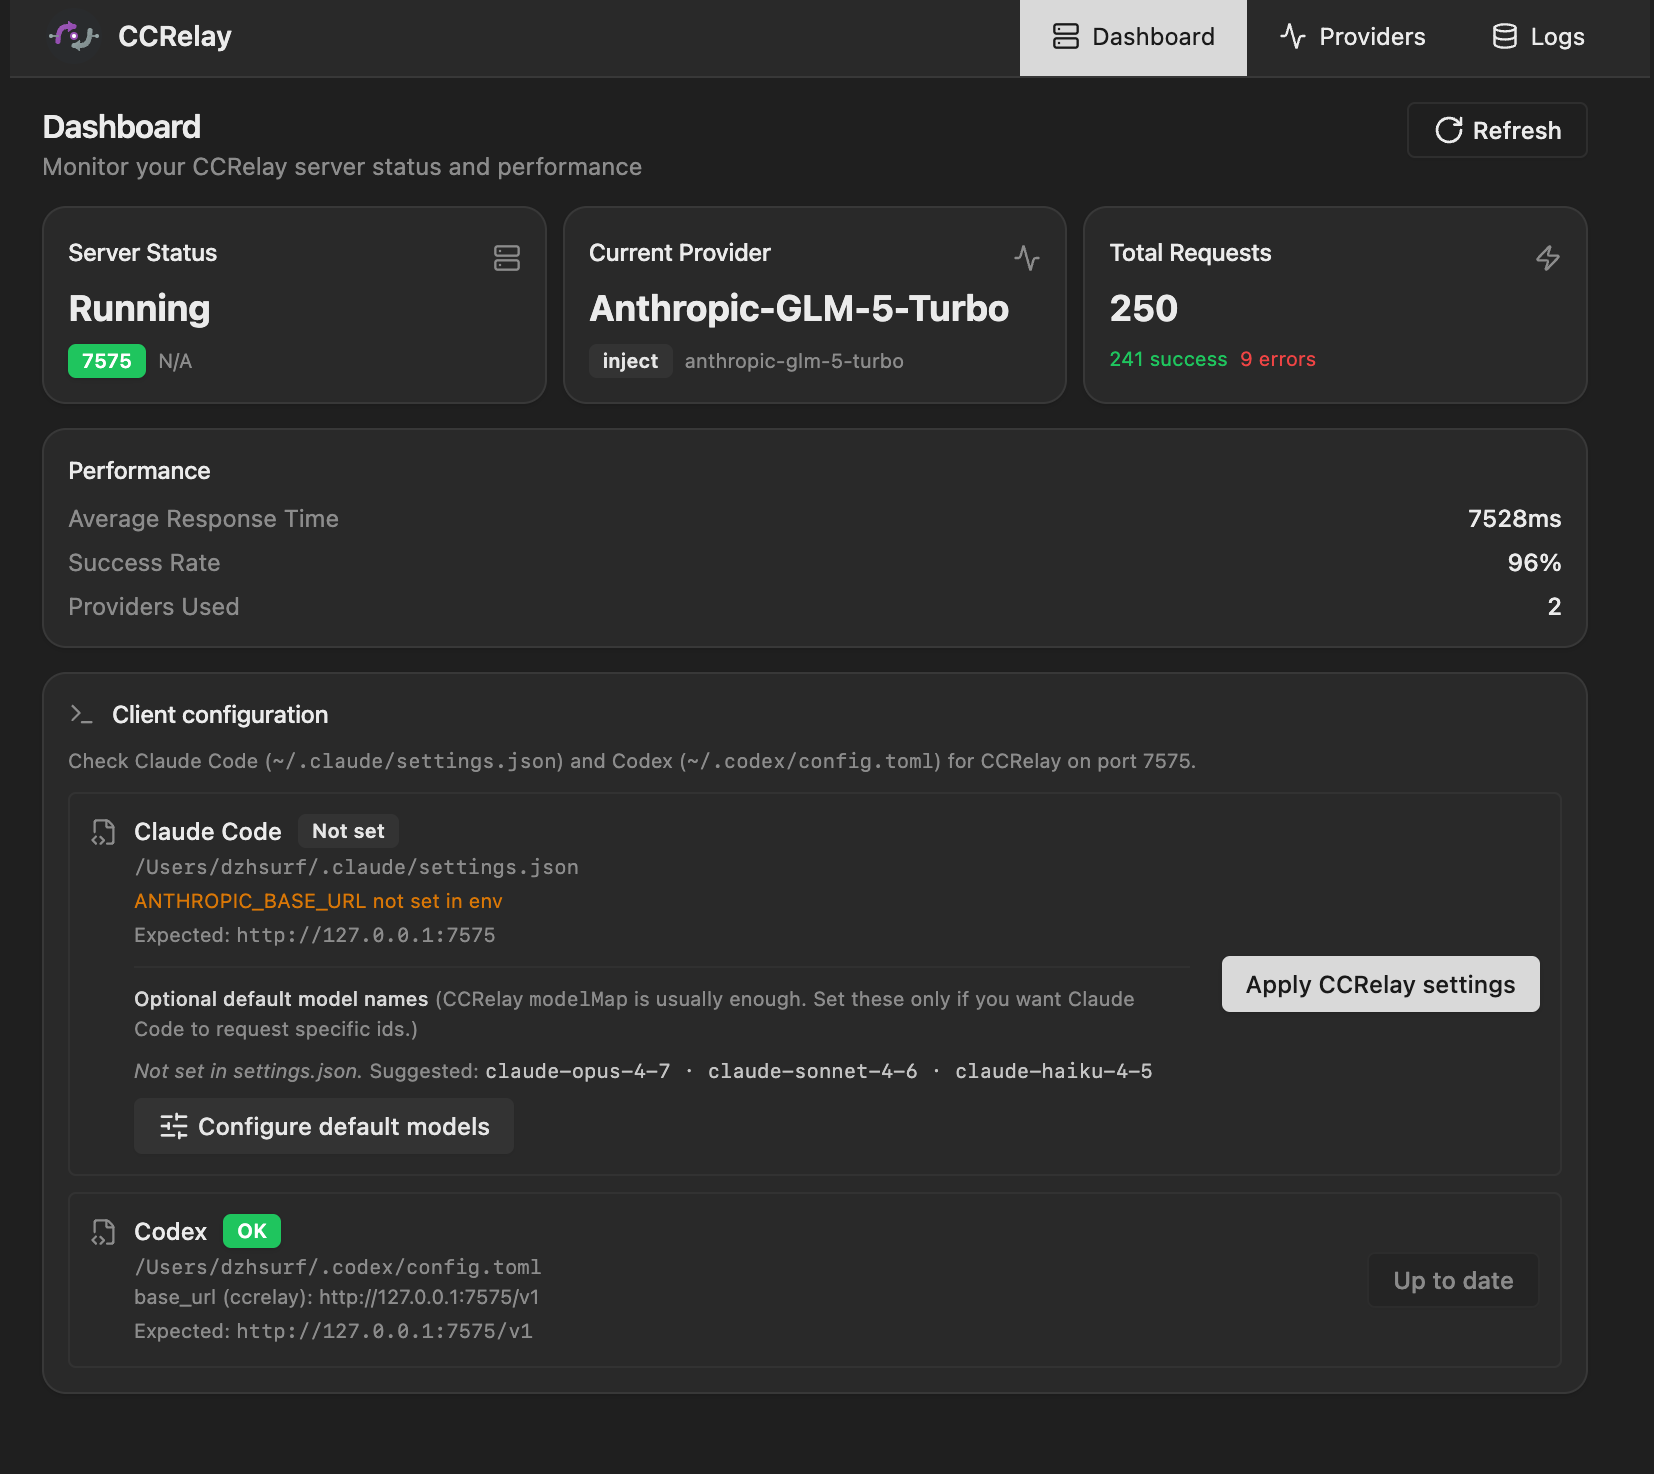Click the 241 success count

point(1168,359)
